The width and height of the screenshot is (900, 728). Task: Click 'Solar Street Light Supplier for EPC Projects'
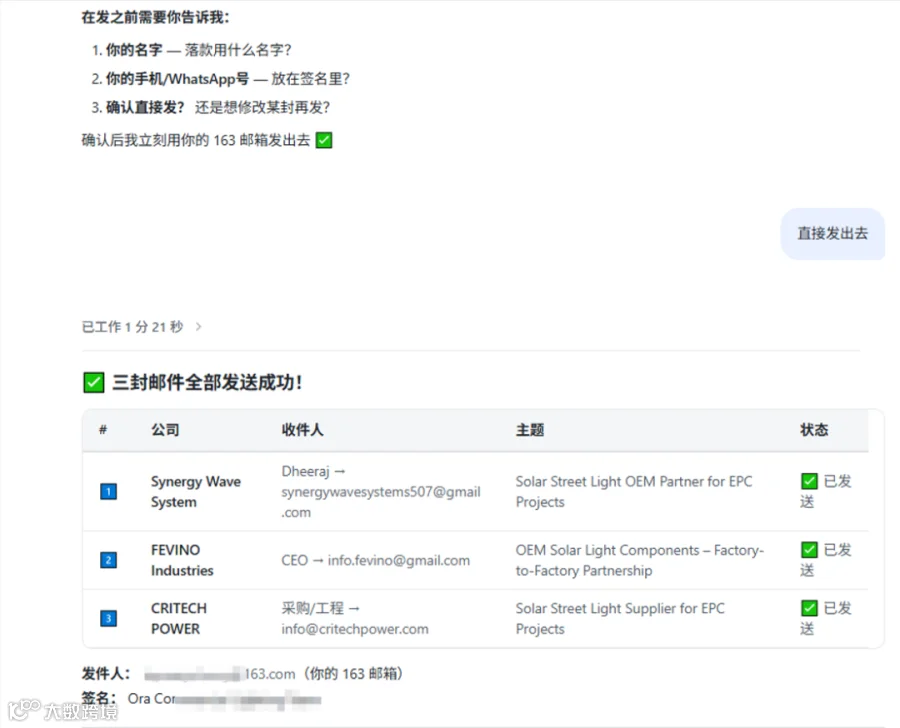pos(620,618)
